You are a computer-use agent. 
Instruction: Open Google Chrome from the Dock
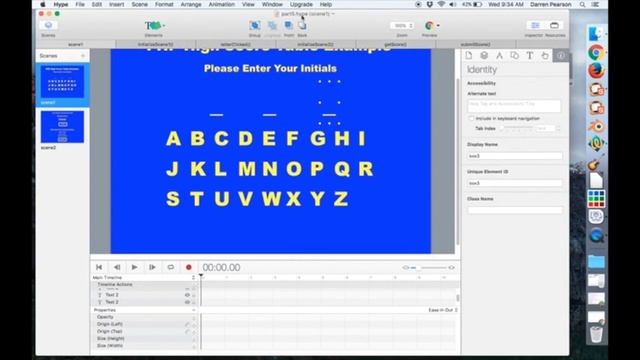[x=596, y=53]
